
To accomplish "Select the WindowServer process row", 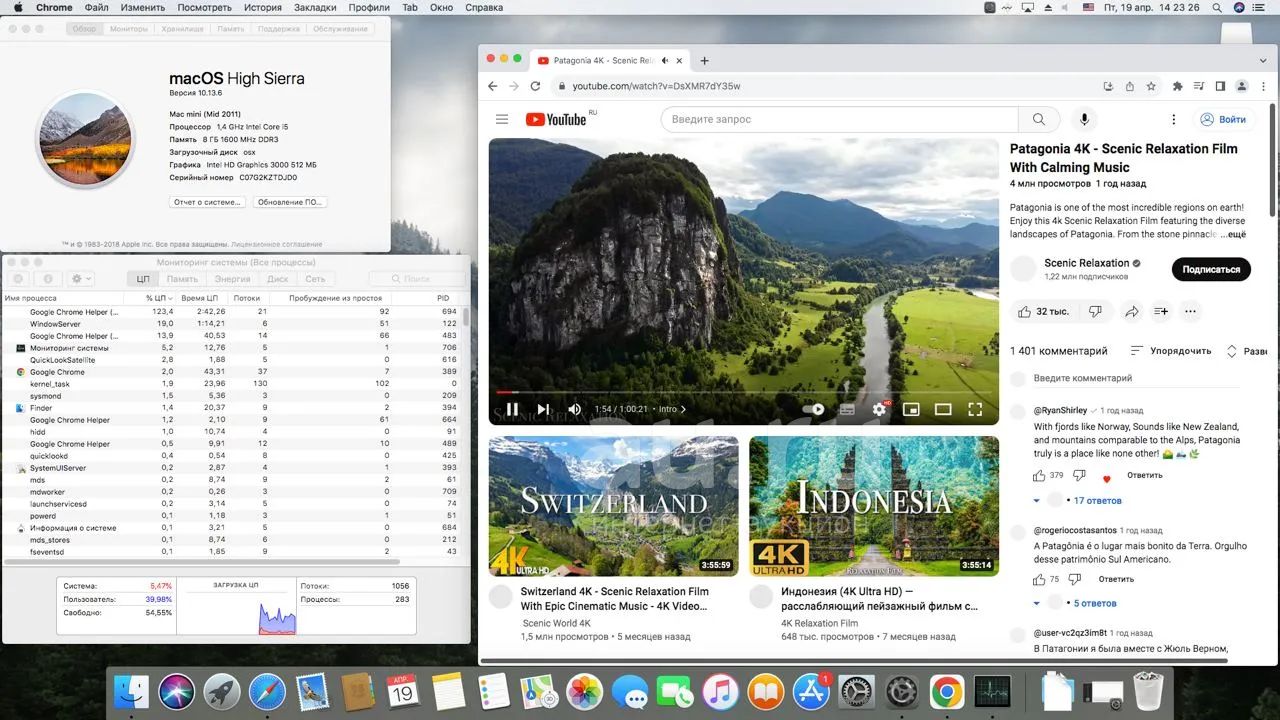I will 234,324.
